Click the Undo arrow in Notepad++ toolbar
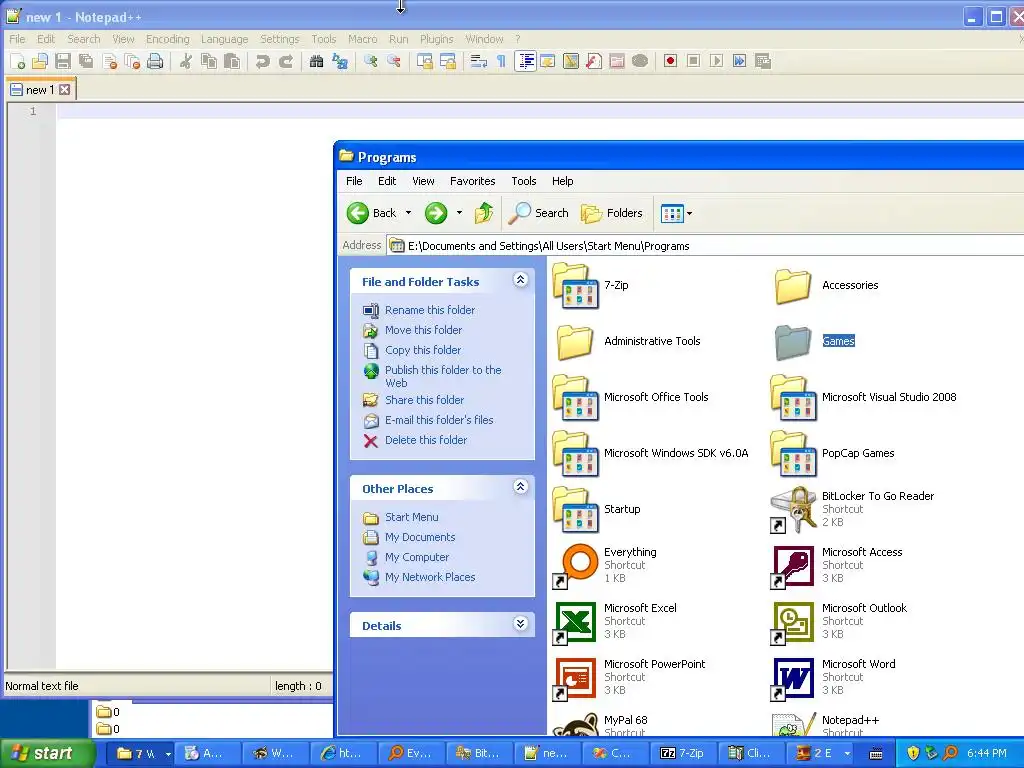This screenshot has width=1024, height=768. [263, 61]
